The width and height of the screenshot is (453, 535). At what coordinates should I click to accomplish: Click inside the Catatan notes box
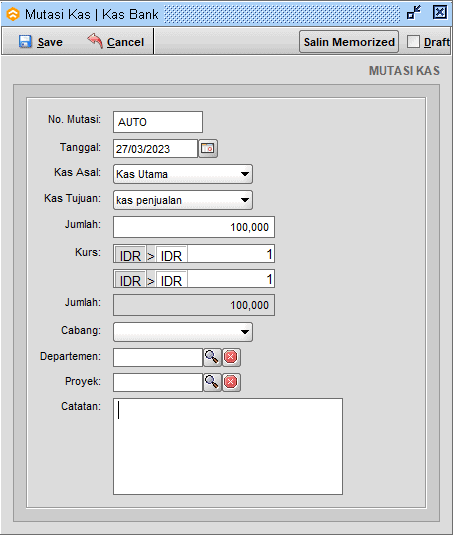click(x=228, y=446)
